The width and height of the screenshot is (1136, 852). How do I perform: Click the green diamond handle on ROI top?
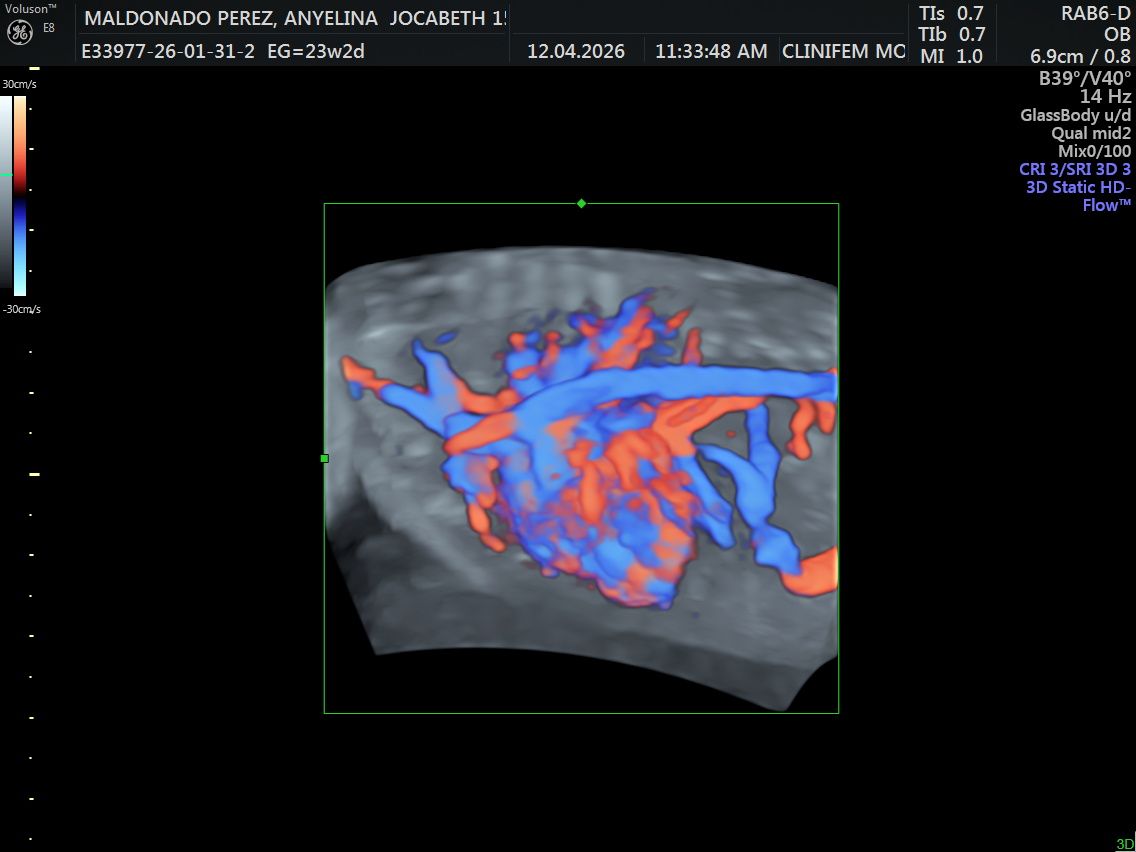click(581, 204)
